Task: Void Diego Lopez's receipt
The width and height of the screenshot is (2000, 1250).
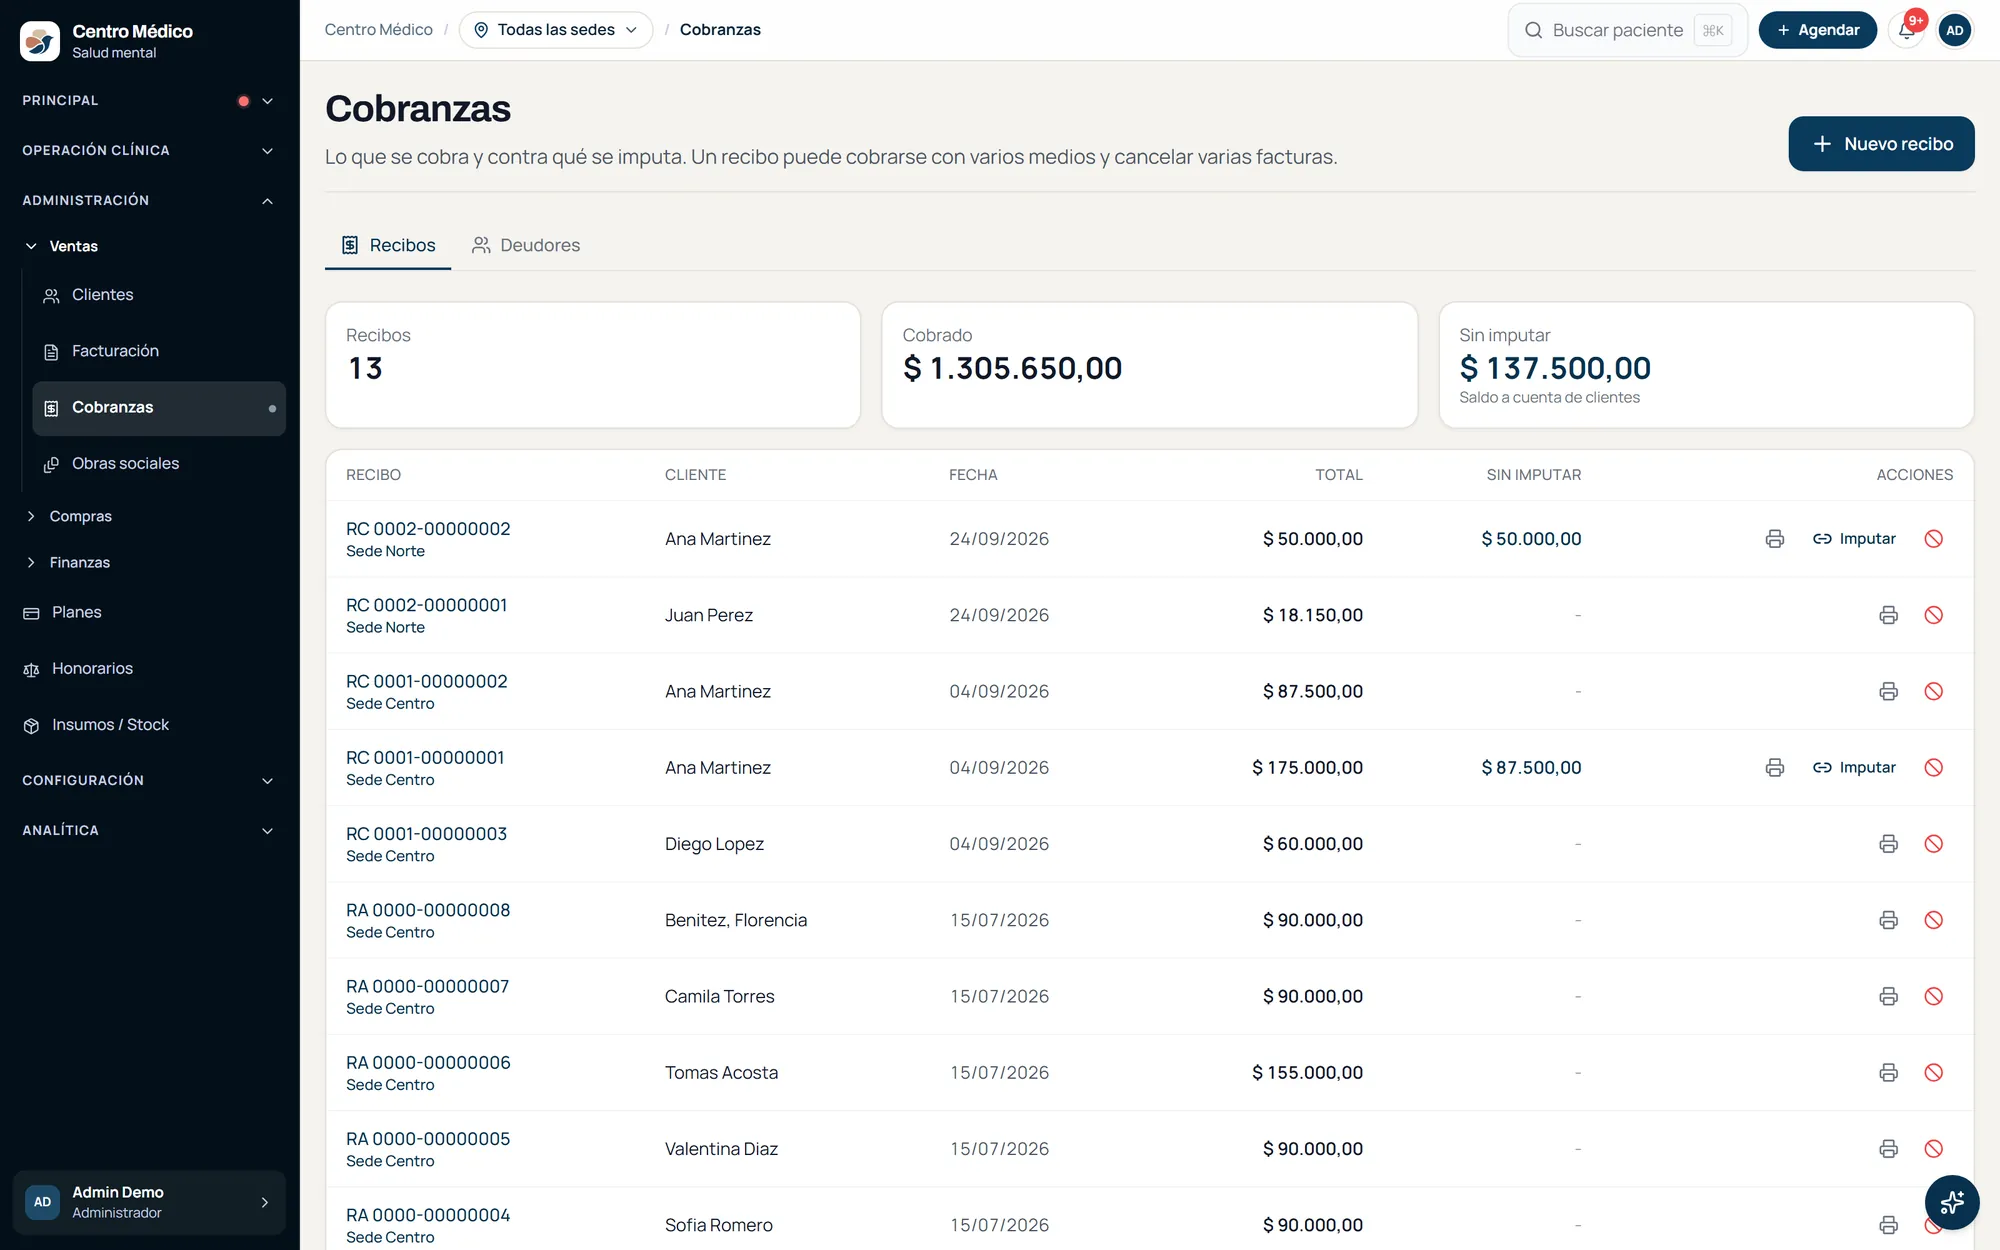Action: (x=1934, y=844)
